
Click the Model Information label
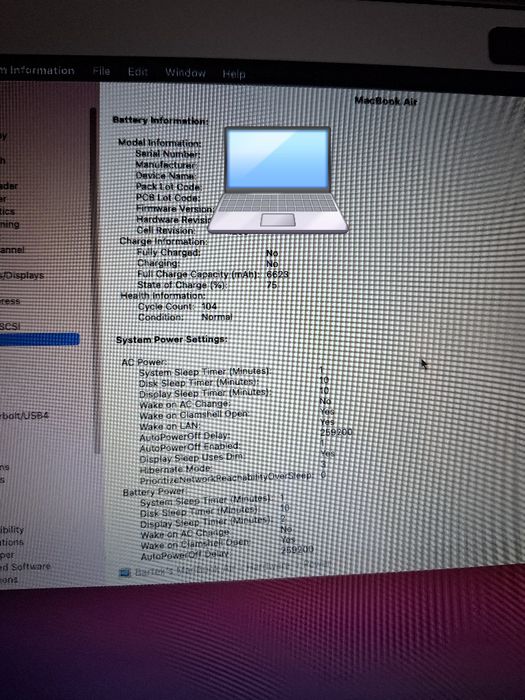[159, 143]
